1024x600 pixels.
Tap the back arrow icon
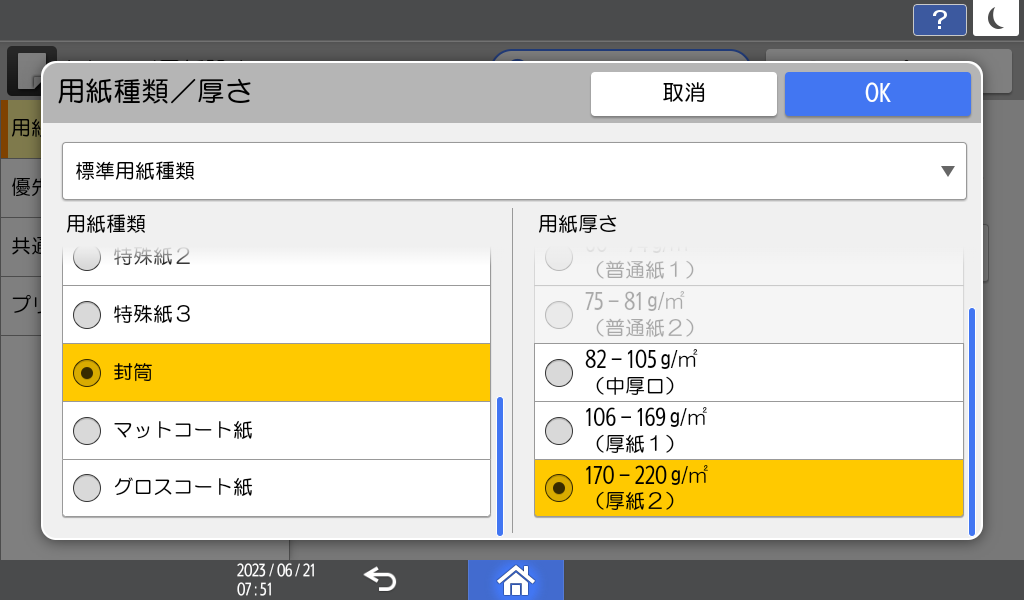[x=380, y=579]
